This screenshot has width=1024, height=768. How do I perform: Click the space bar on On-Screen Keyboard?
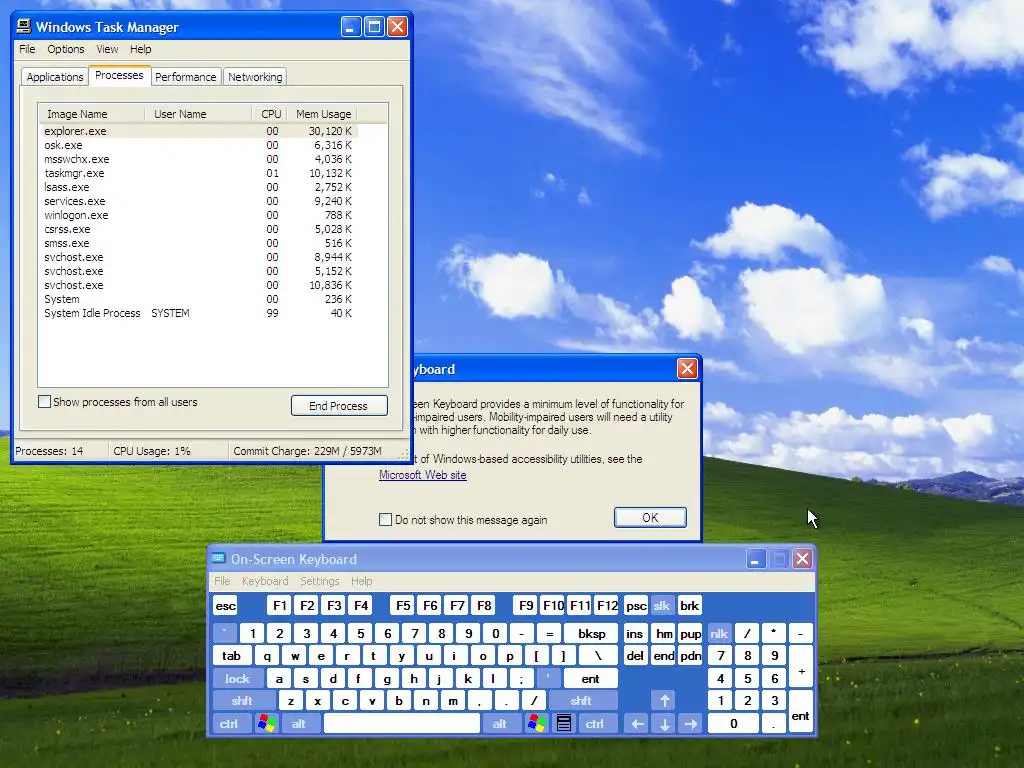(x=402, y=724)
